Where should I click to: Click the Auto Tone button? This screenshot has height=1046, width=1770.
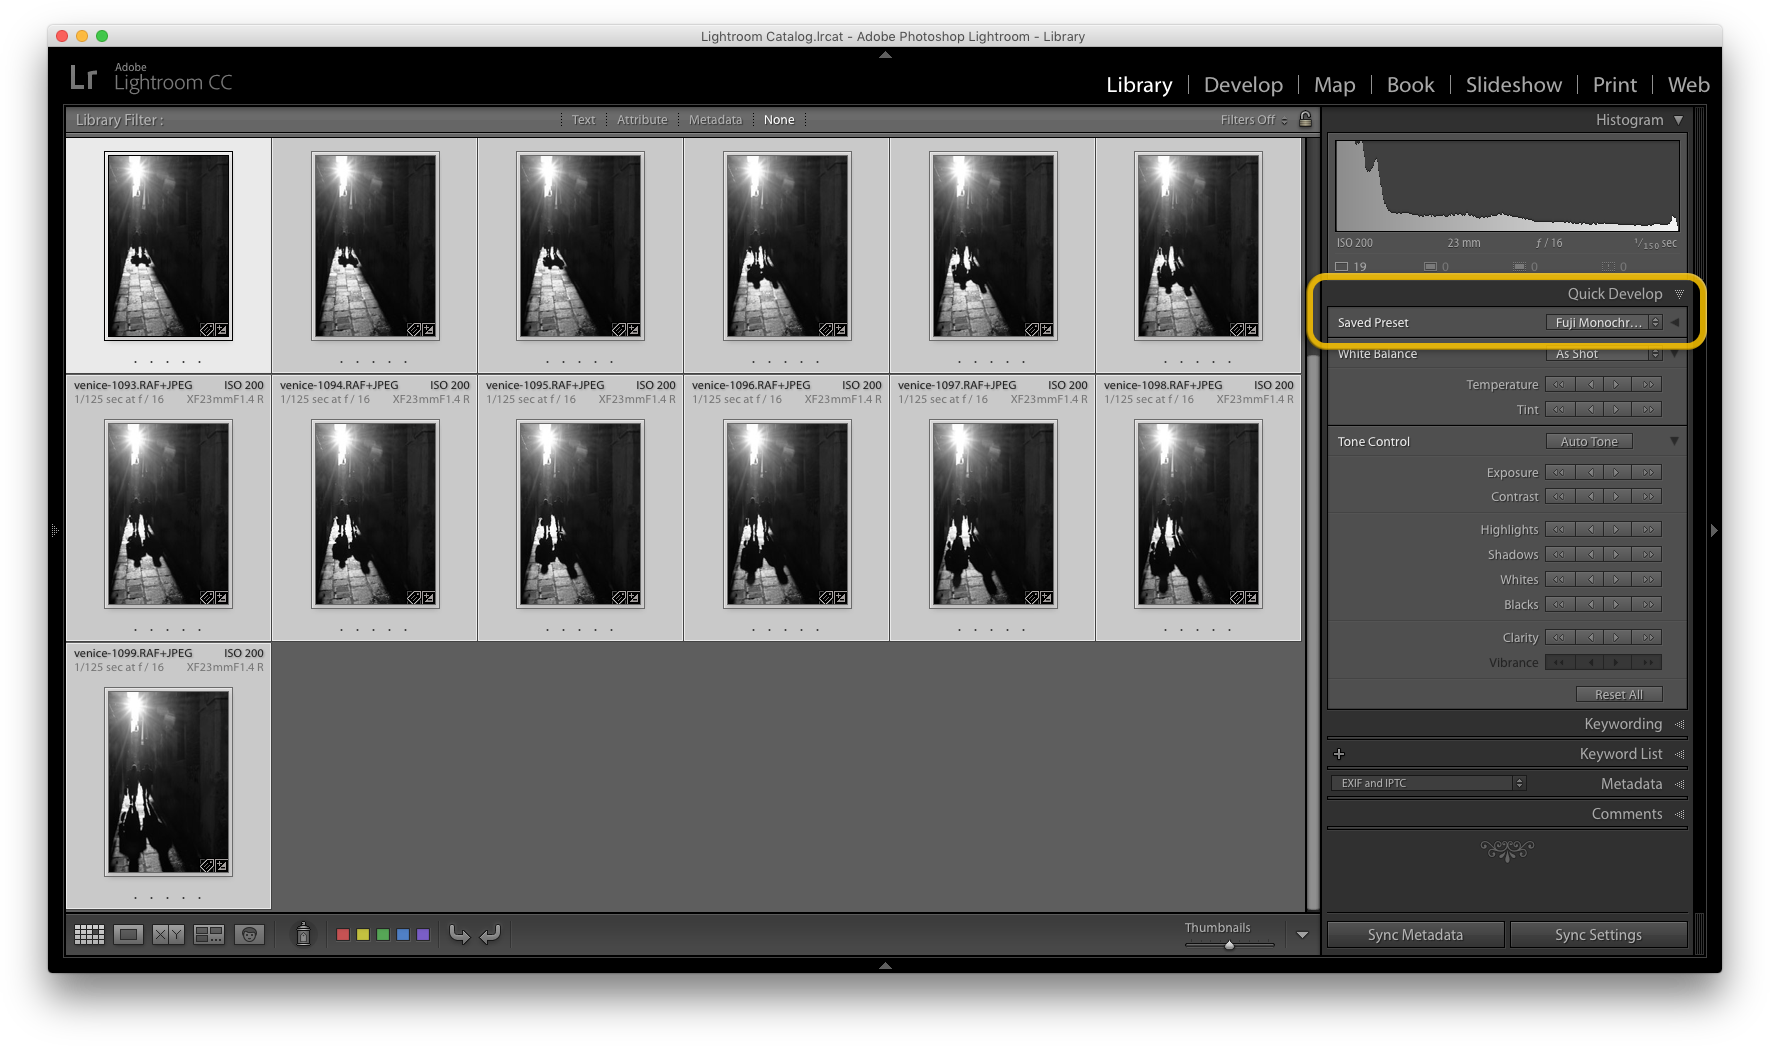(1588, 441)
